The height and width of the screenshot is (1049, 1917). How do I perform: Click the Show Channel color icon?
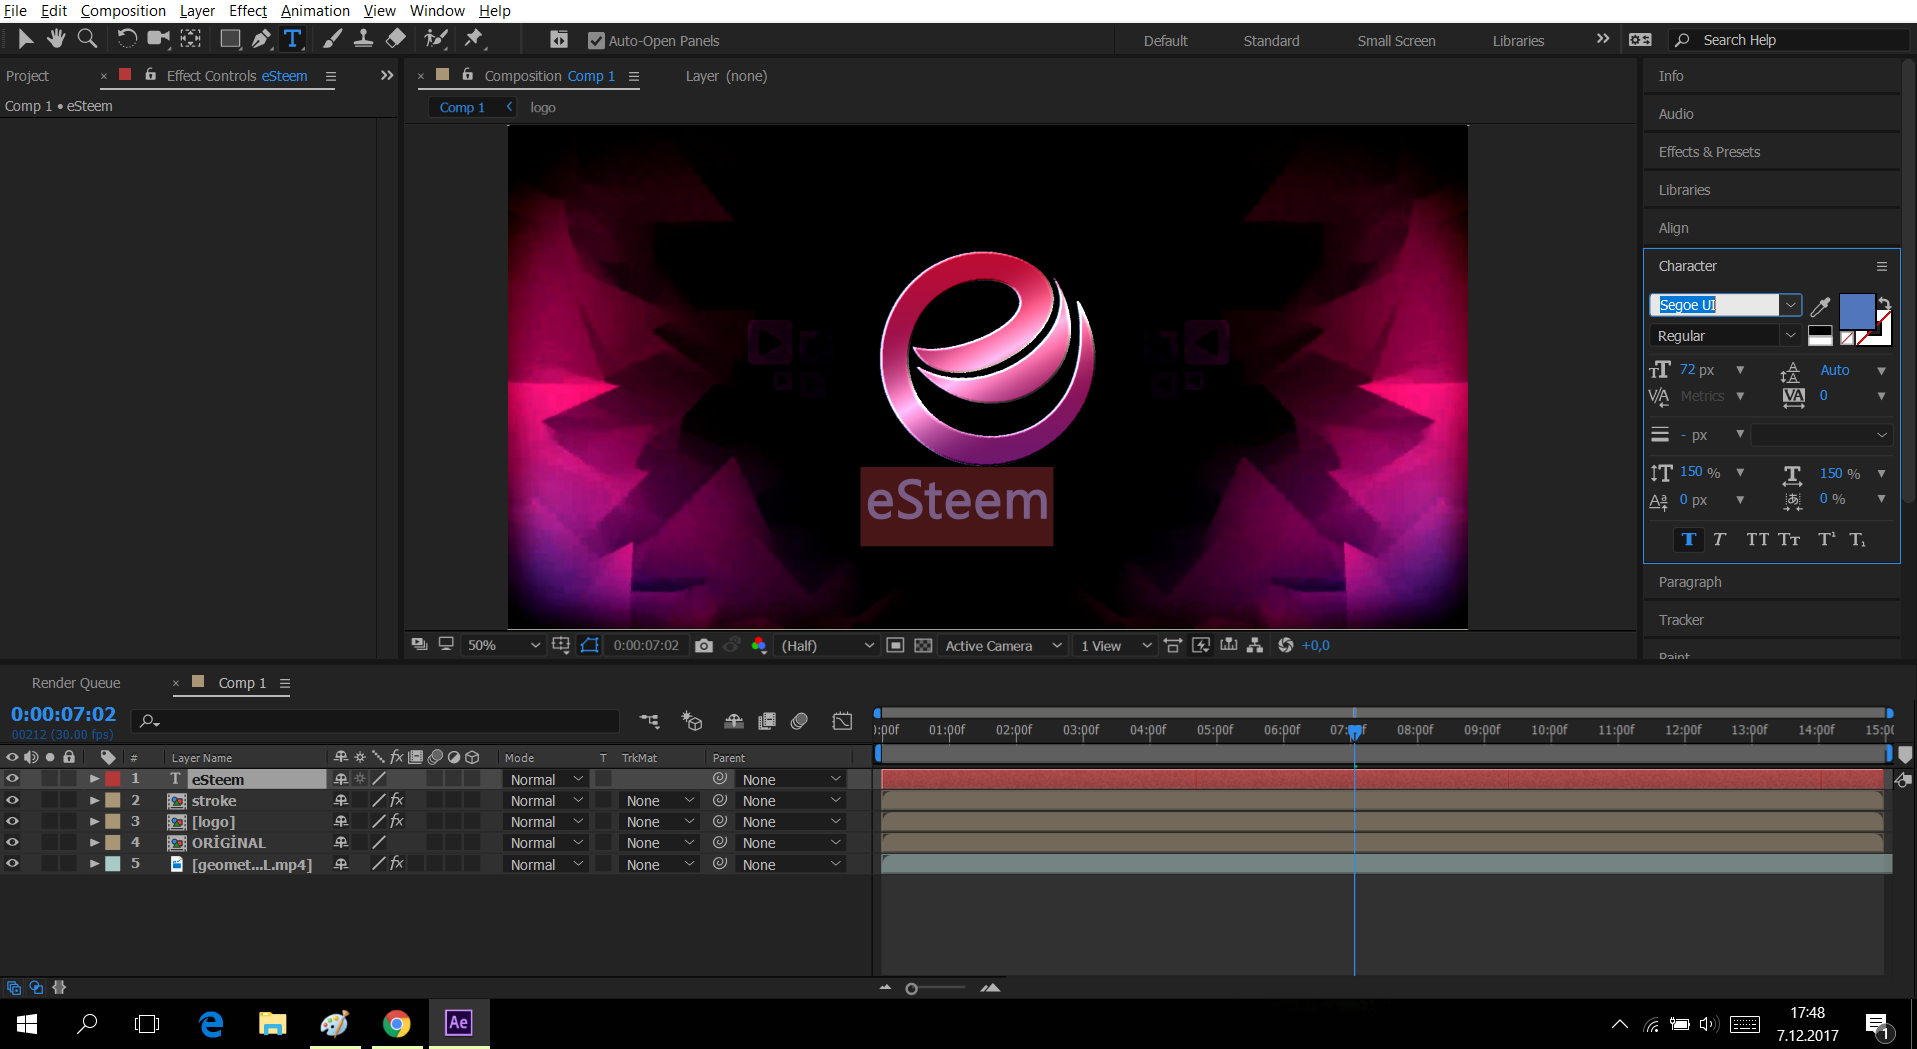pyautogui.click(x=759, y=646)
